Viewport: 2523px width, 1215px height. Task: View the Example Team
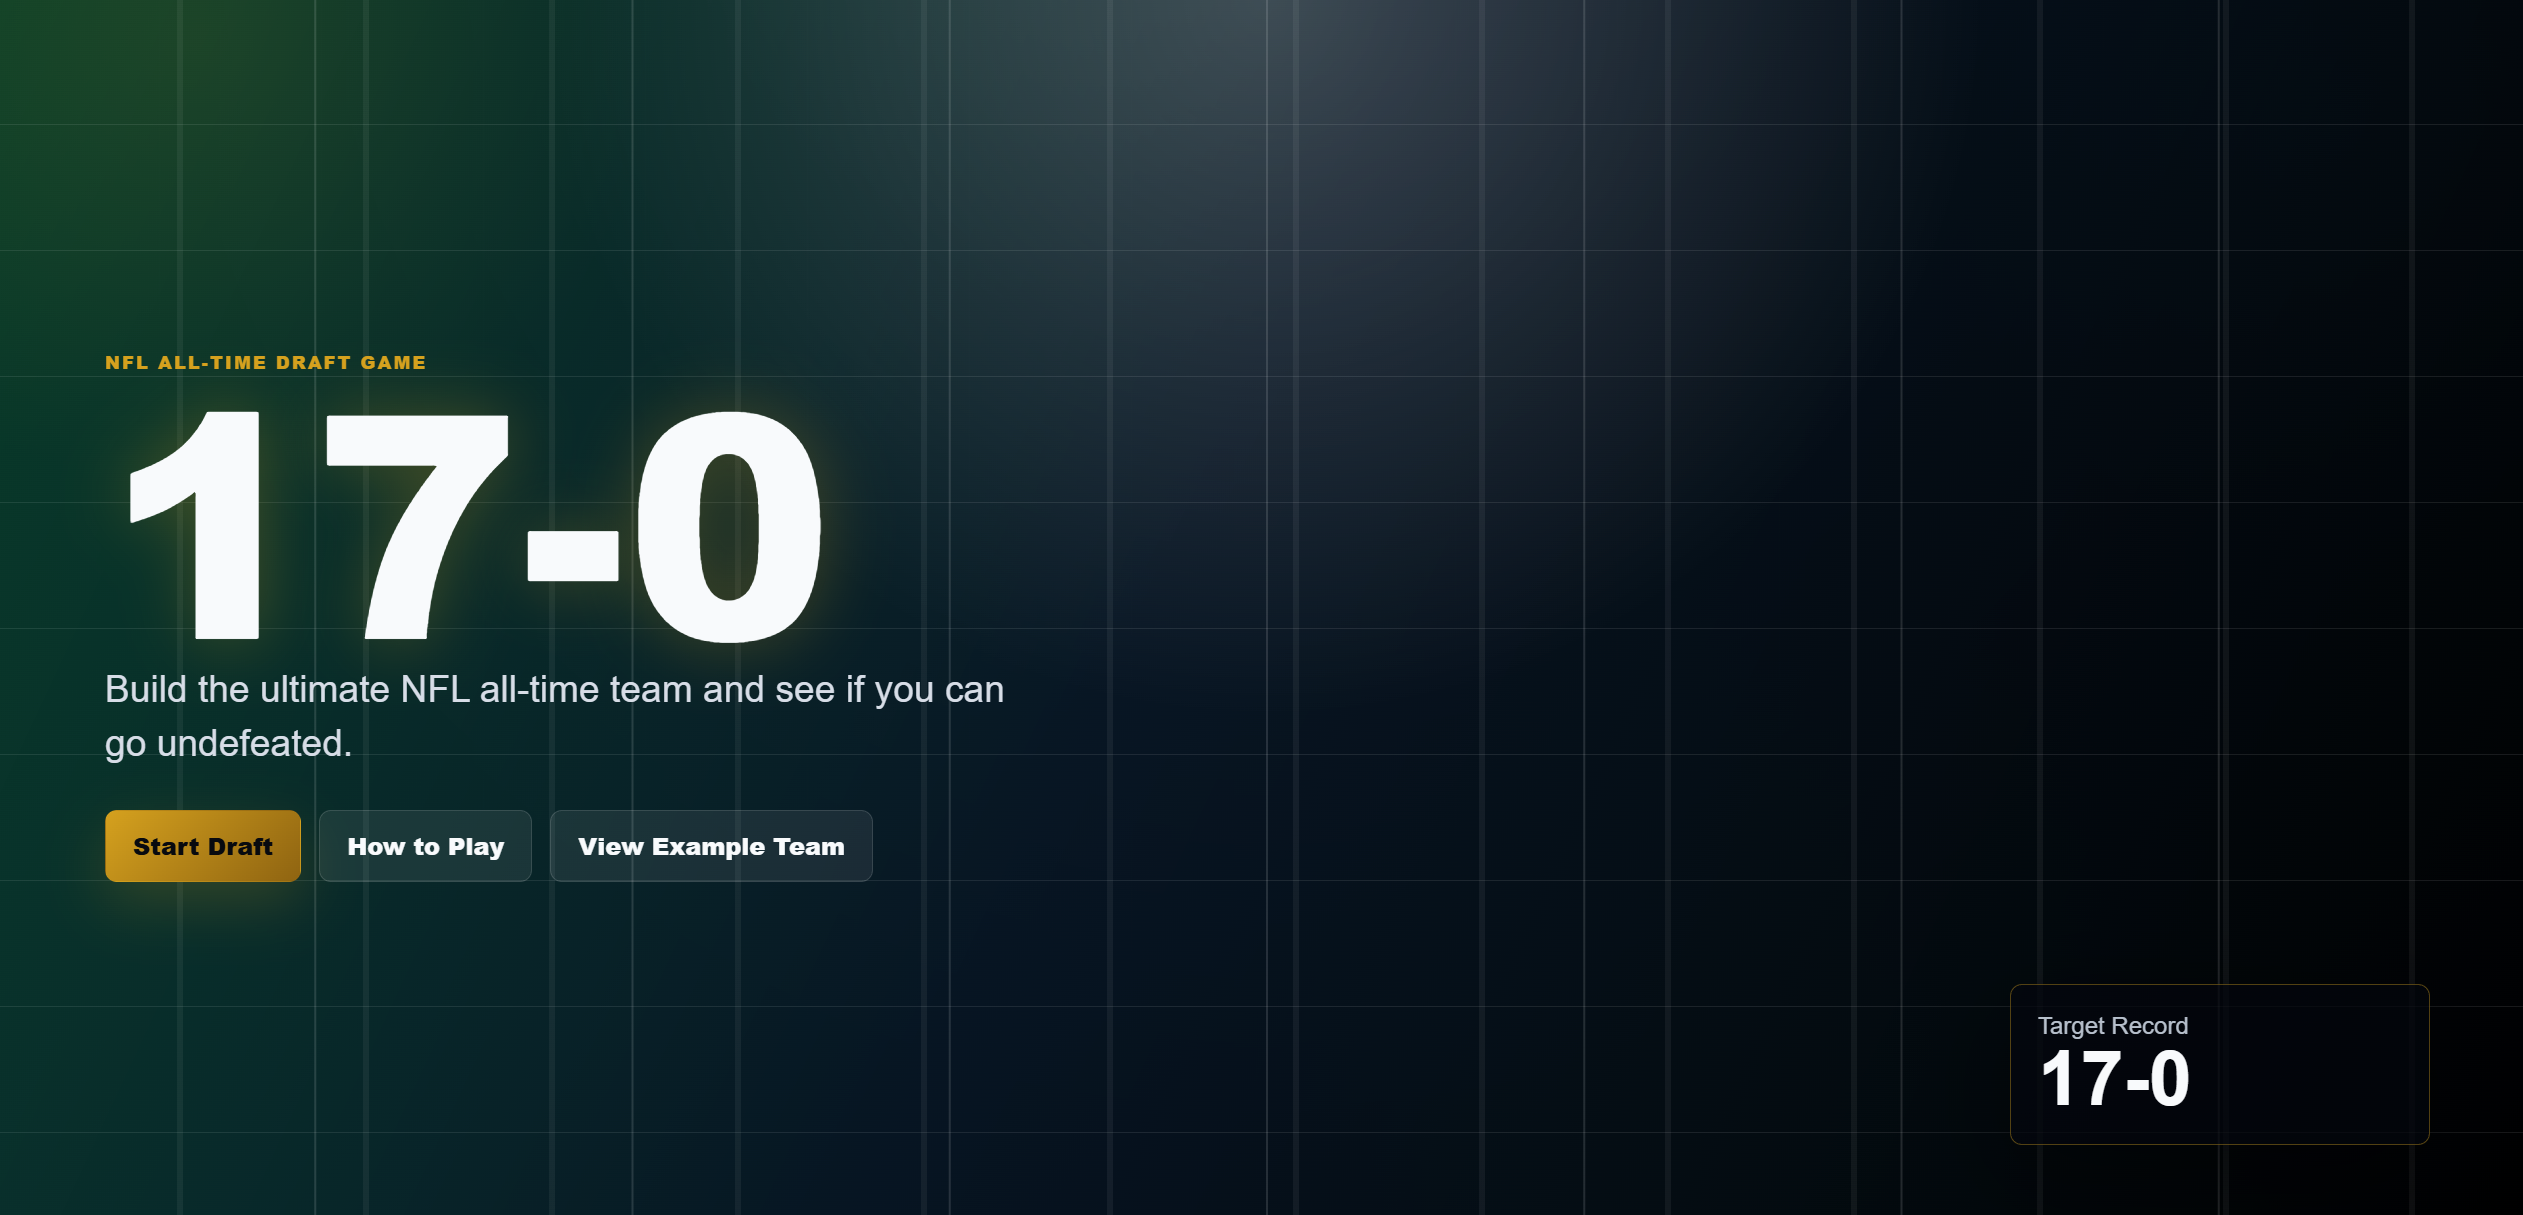pyautogui.click(x=711, y=846)
